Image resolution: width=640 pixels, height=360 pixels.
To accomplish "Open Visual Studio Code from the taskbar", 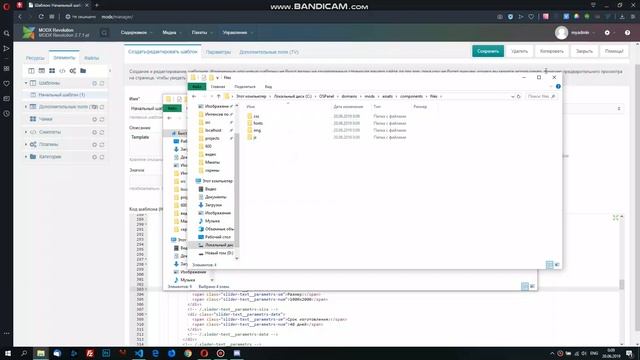I will [139, 353].
